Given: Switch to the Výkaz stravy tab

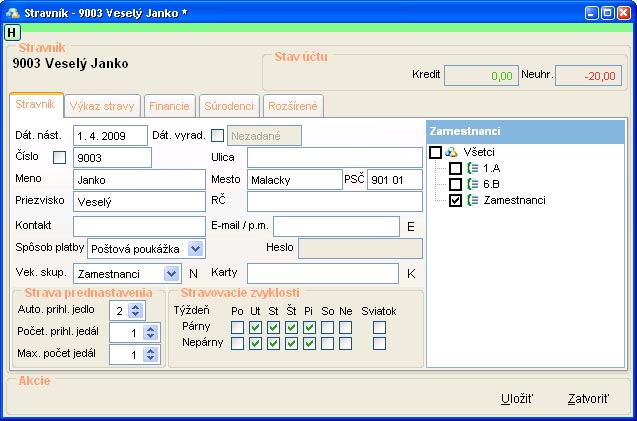Looking at the screenshot, I should click(x=102, y=106).
